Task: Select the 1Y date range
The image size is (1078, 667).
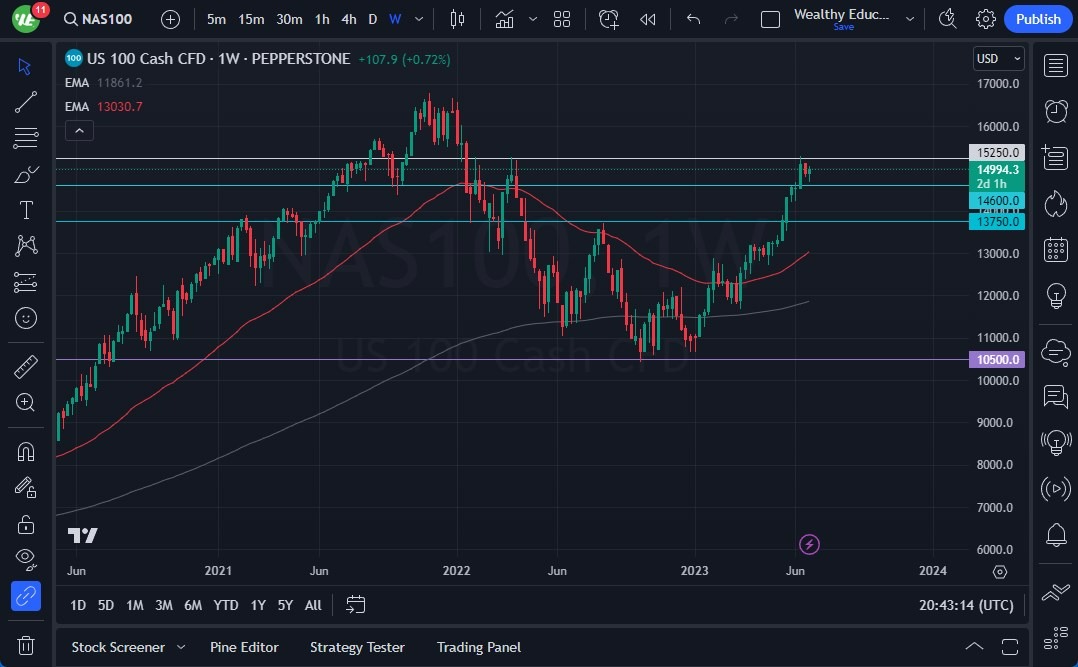Action: [x=258, y=605]
